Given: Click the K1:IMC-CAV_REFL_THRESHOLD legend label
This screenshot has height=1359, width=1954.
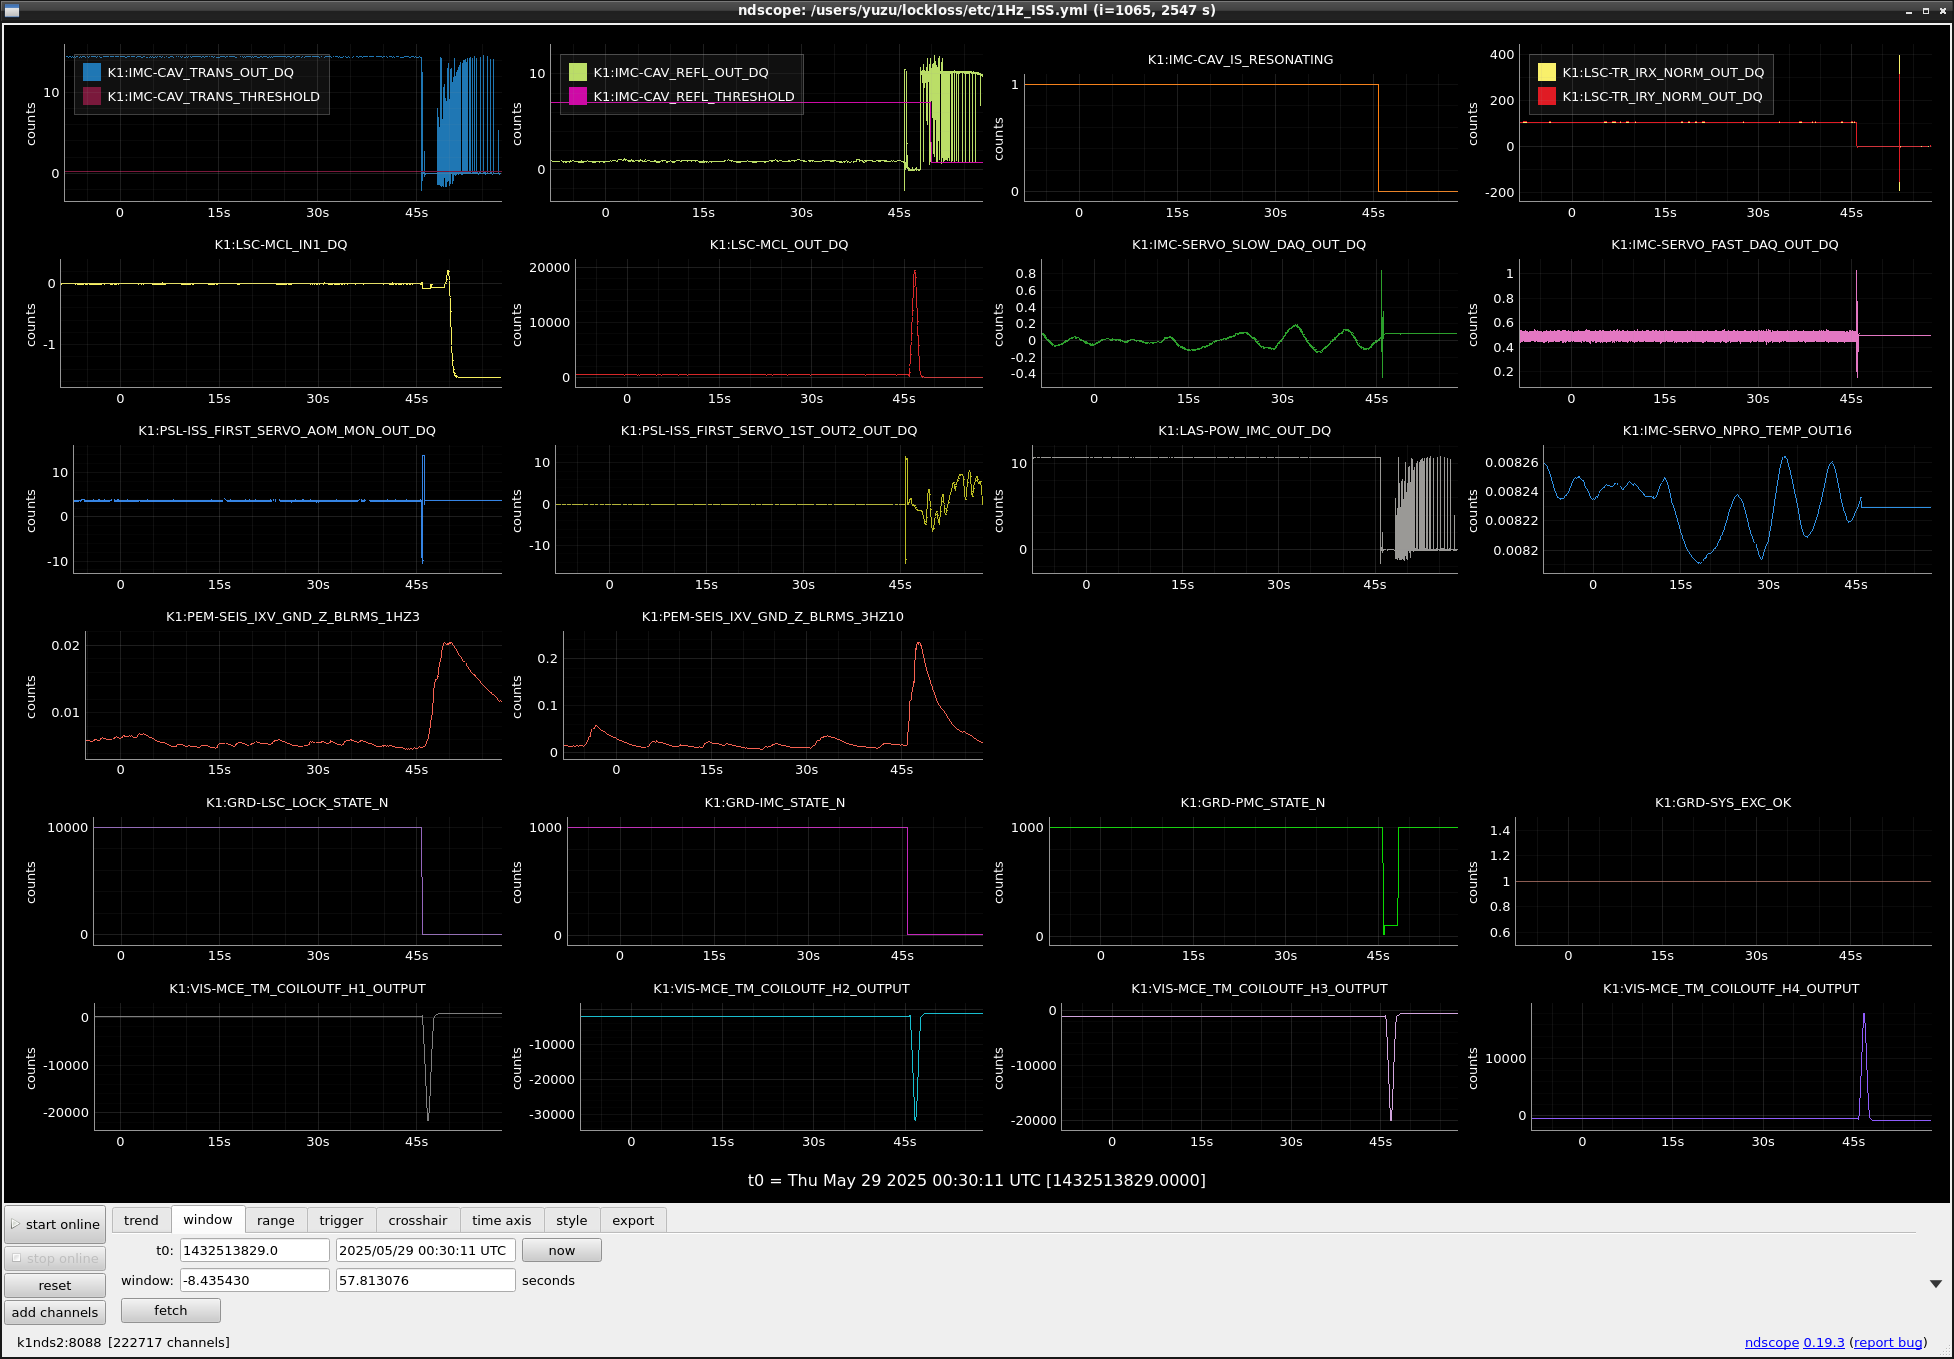Looking at the screenshot, I should [694, 96].
